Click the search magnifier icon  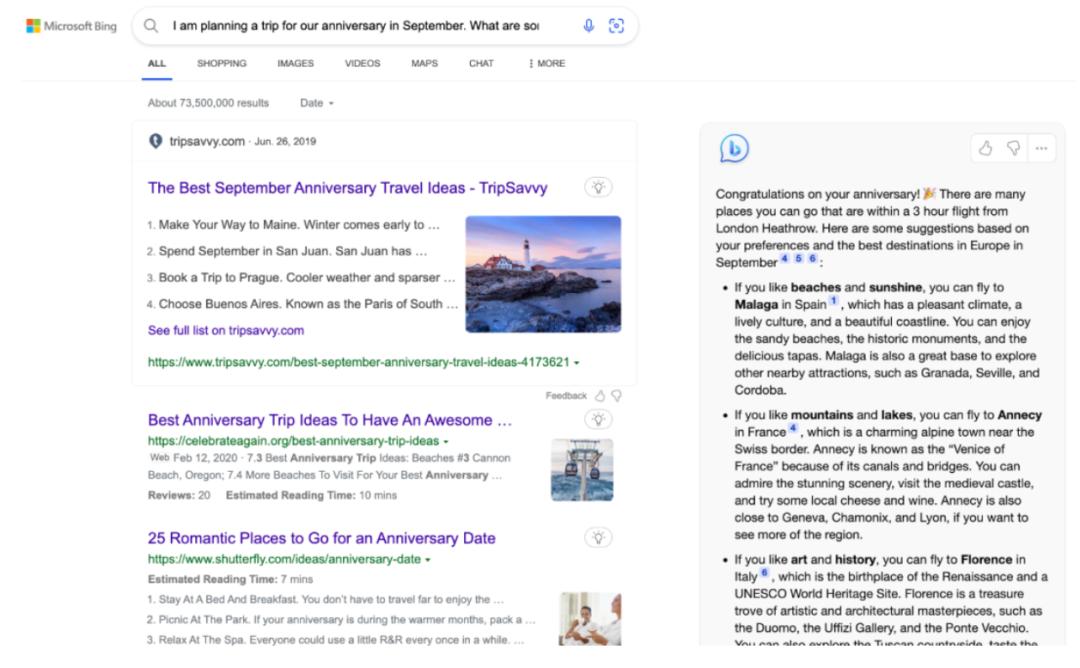pyautogui.click(x=151, y=26)
